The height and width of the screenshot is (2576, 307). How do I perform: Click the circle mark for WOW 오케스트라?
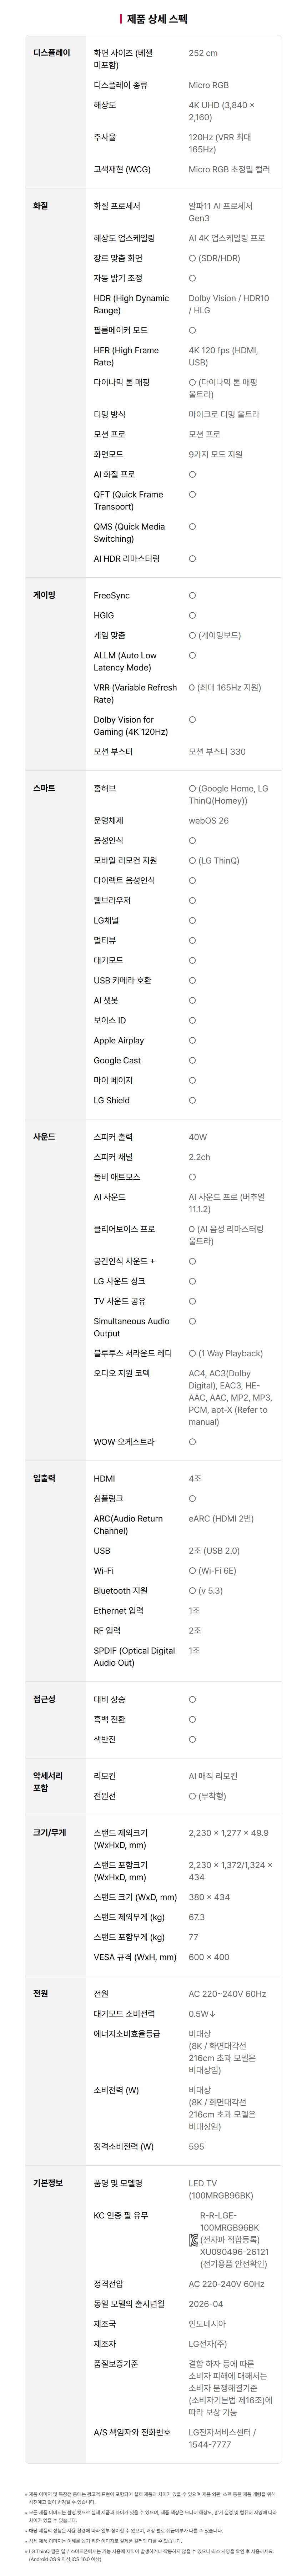192,1441
